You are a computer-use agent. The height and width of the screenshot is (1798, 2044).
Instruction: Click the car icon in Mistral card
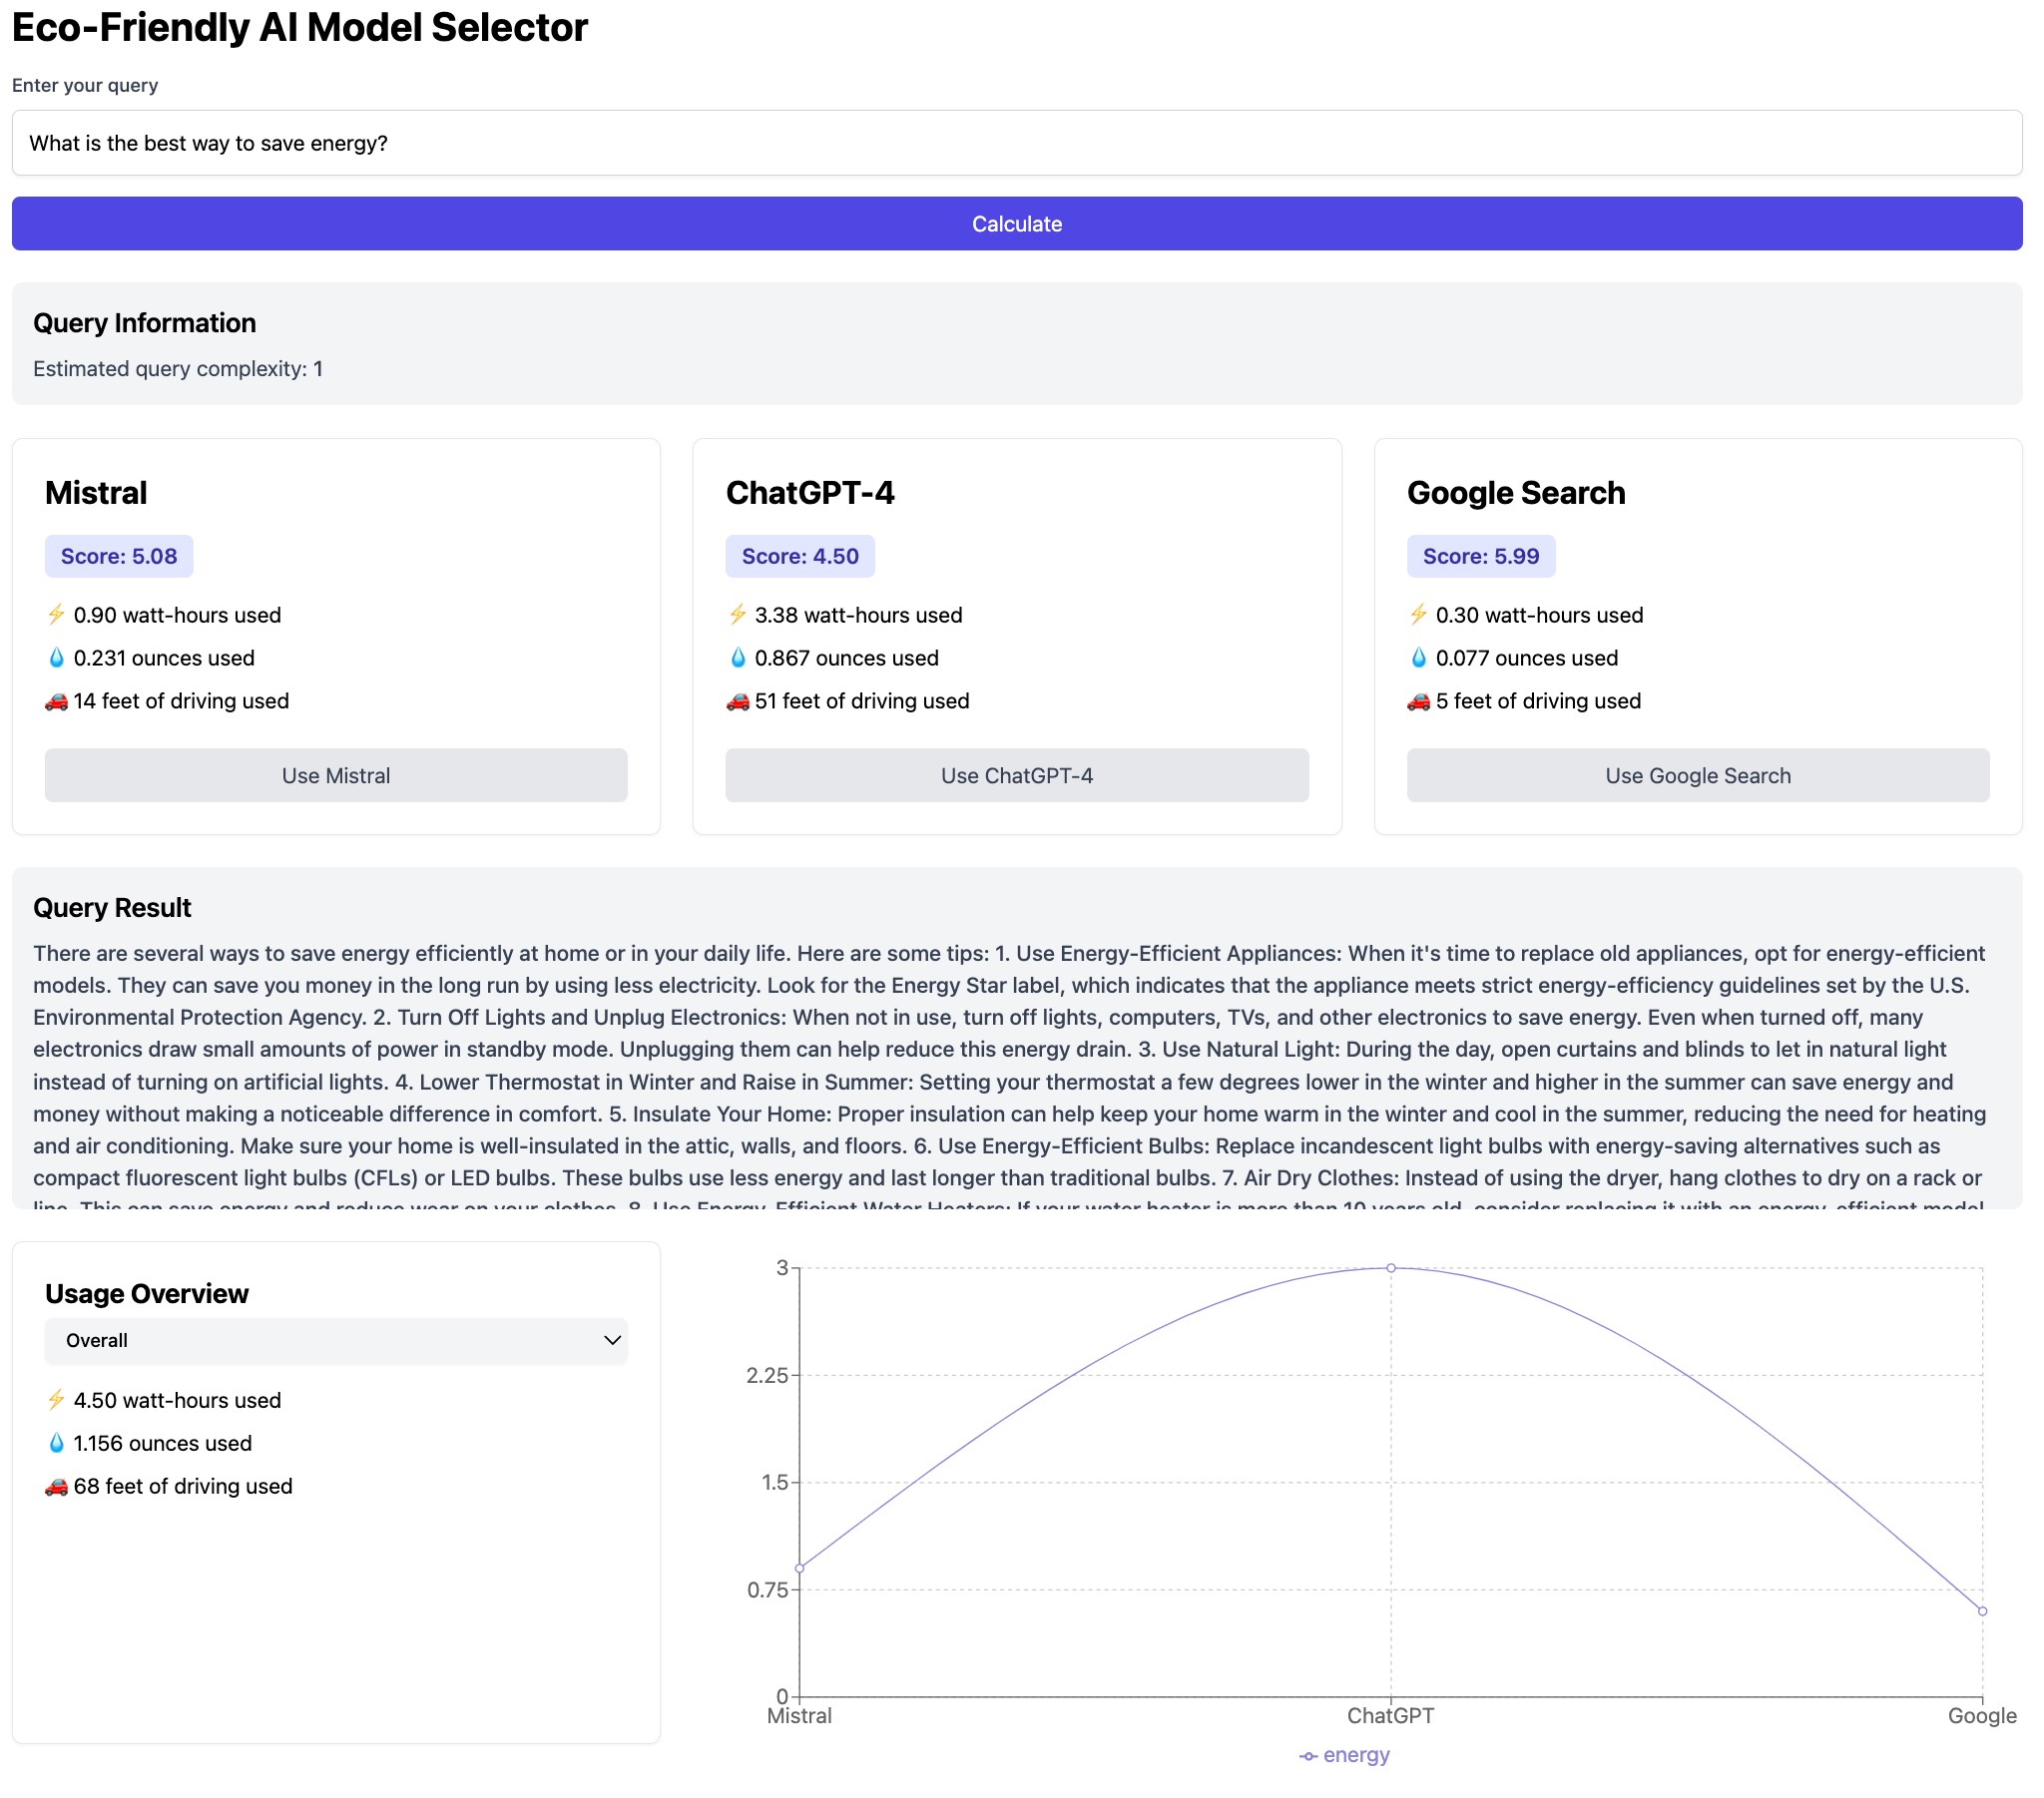click(56, 701)
